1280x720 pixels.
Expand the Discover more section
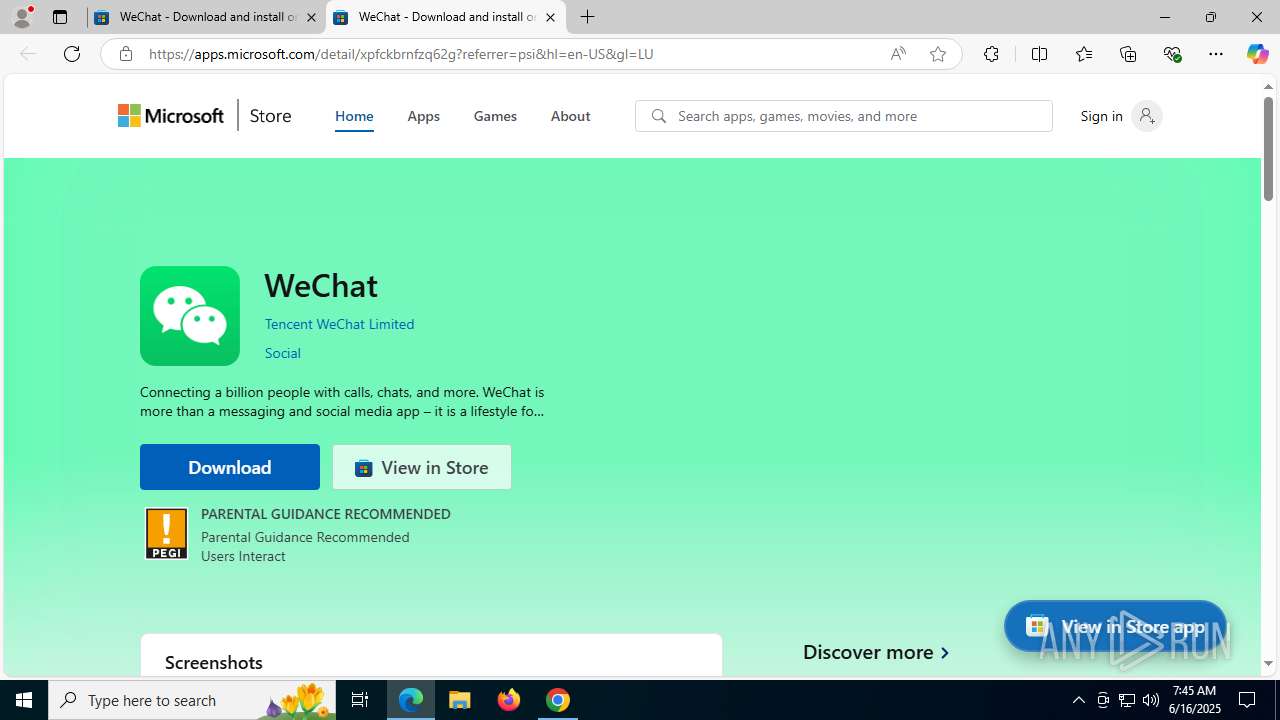click(x=876, y=652)
